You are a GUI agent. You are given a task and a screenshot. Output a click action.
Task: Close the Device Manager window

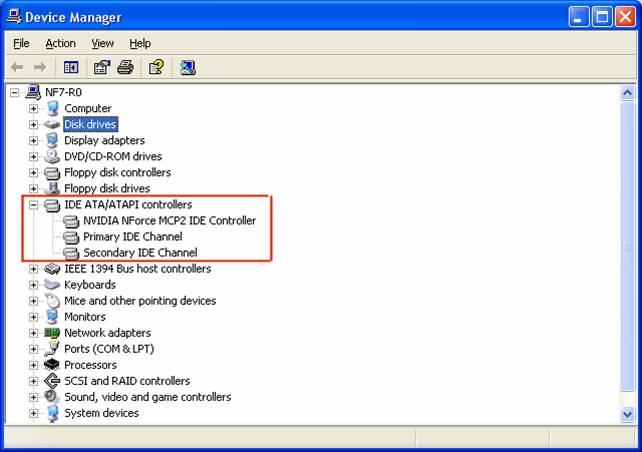[x=626, y=17]
